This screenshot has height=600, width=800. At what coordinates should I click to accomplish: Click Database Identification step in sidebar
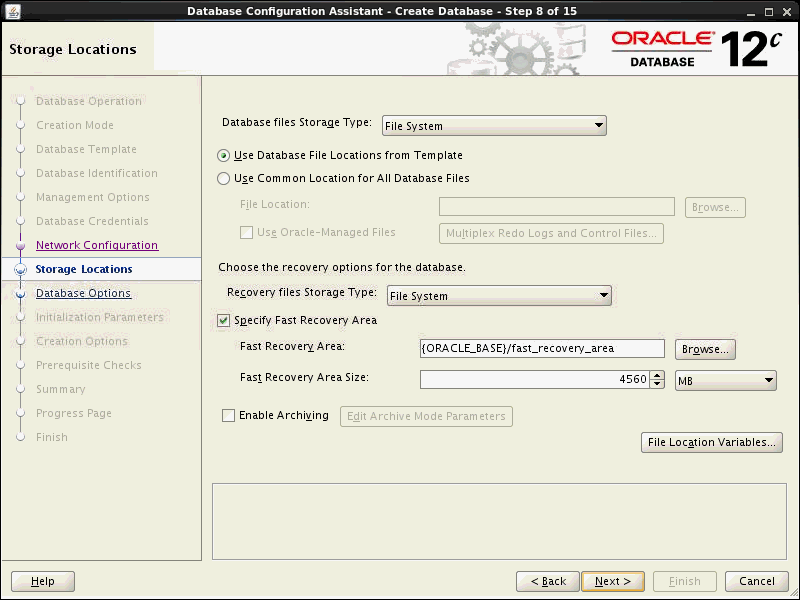point(97,173)
